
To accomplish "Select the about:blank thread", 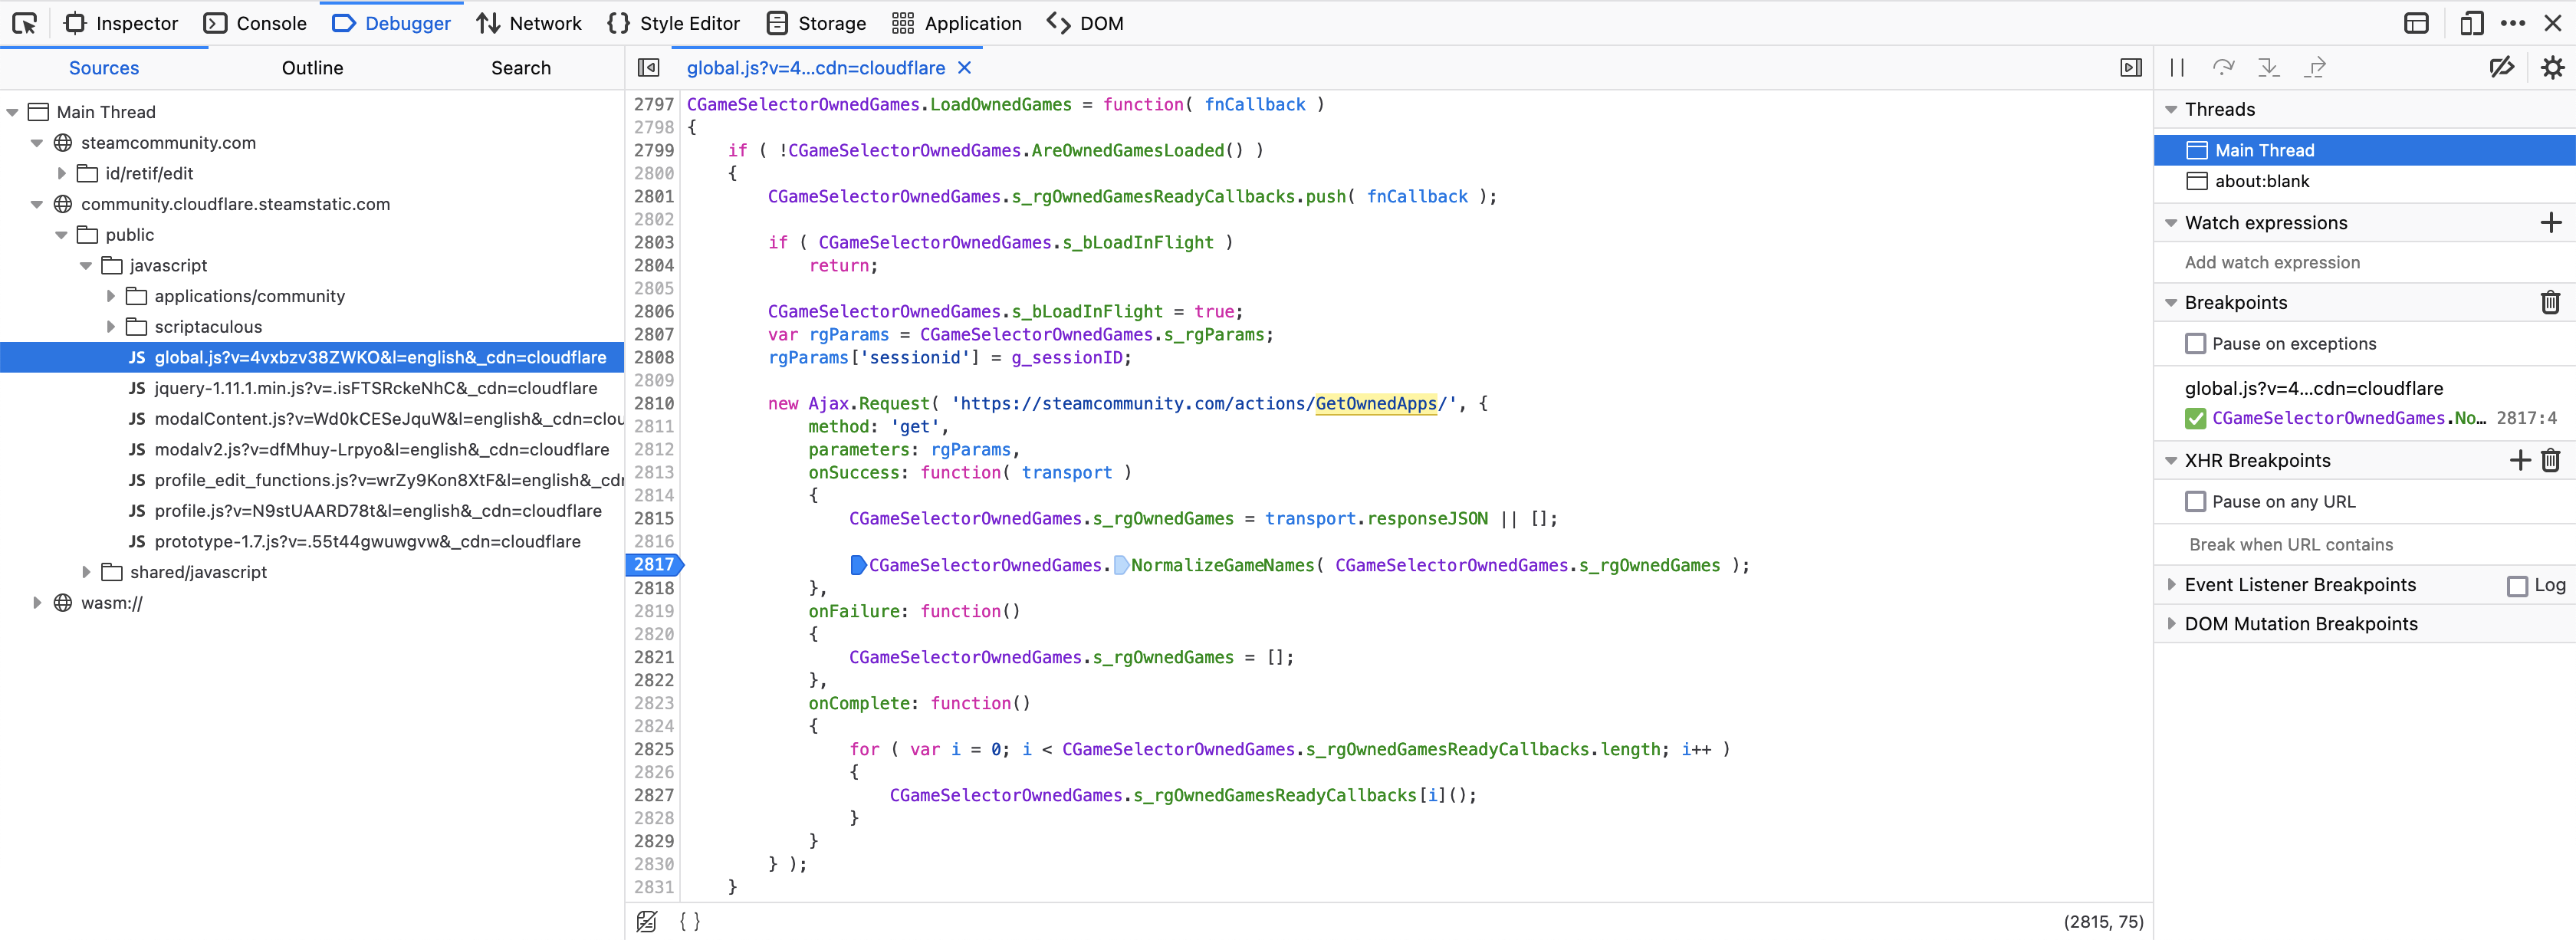I will [x=2364, y=182].
